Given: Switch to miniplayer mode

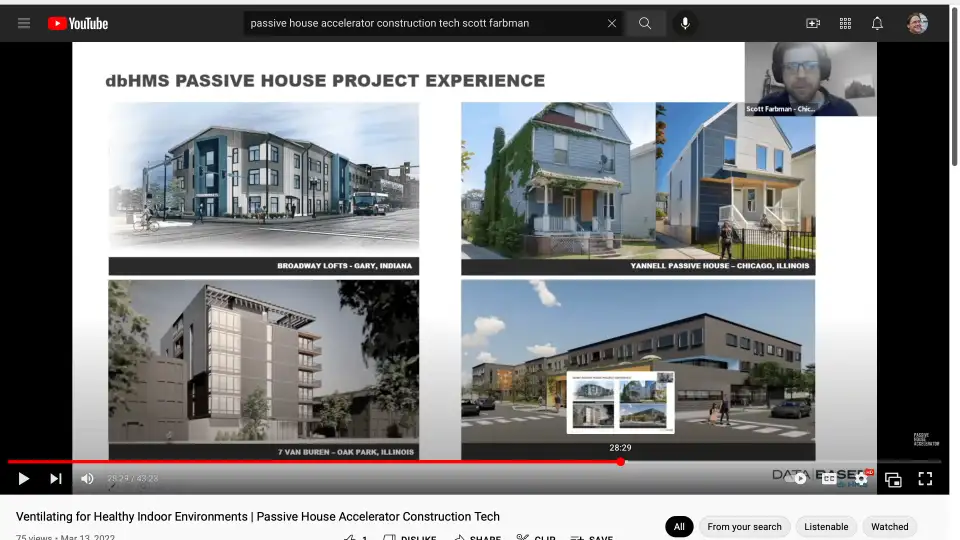Looking at the screenshot, I should click(x=893, y=479).
